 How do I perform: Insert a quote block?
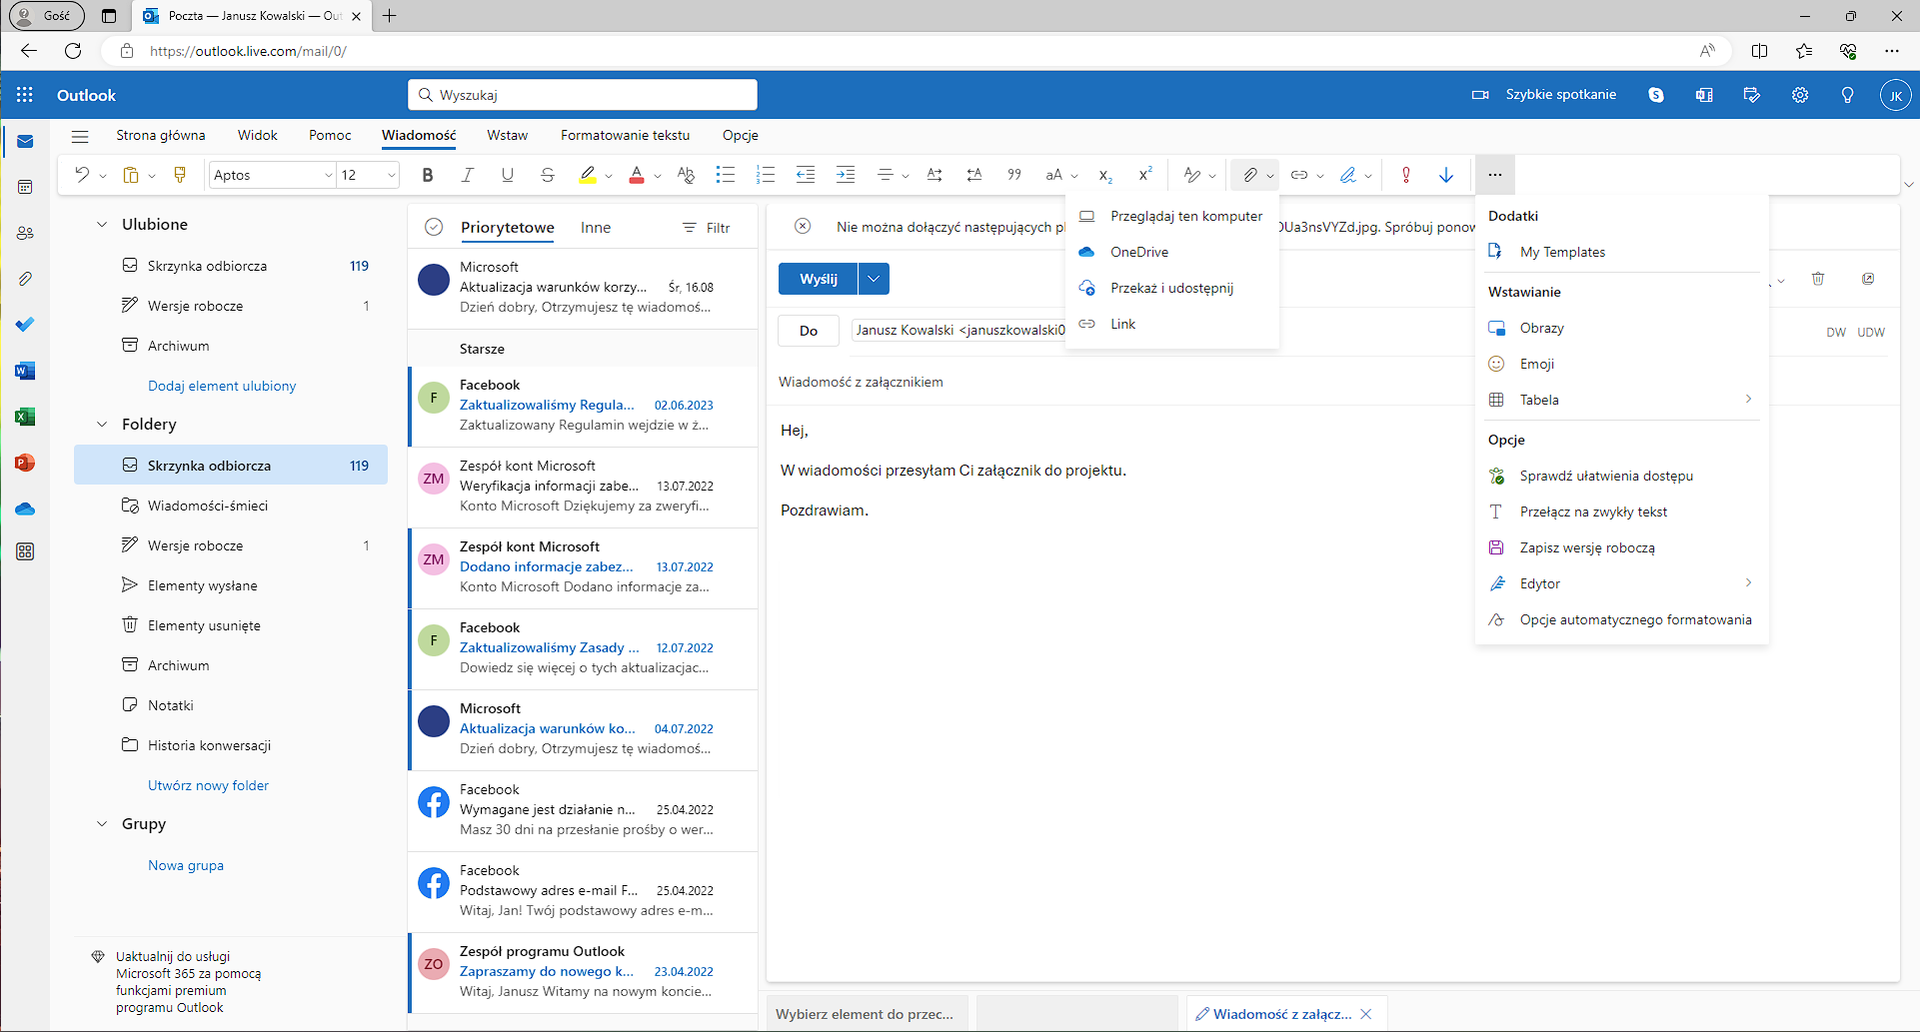[x=1014, y=175]
